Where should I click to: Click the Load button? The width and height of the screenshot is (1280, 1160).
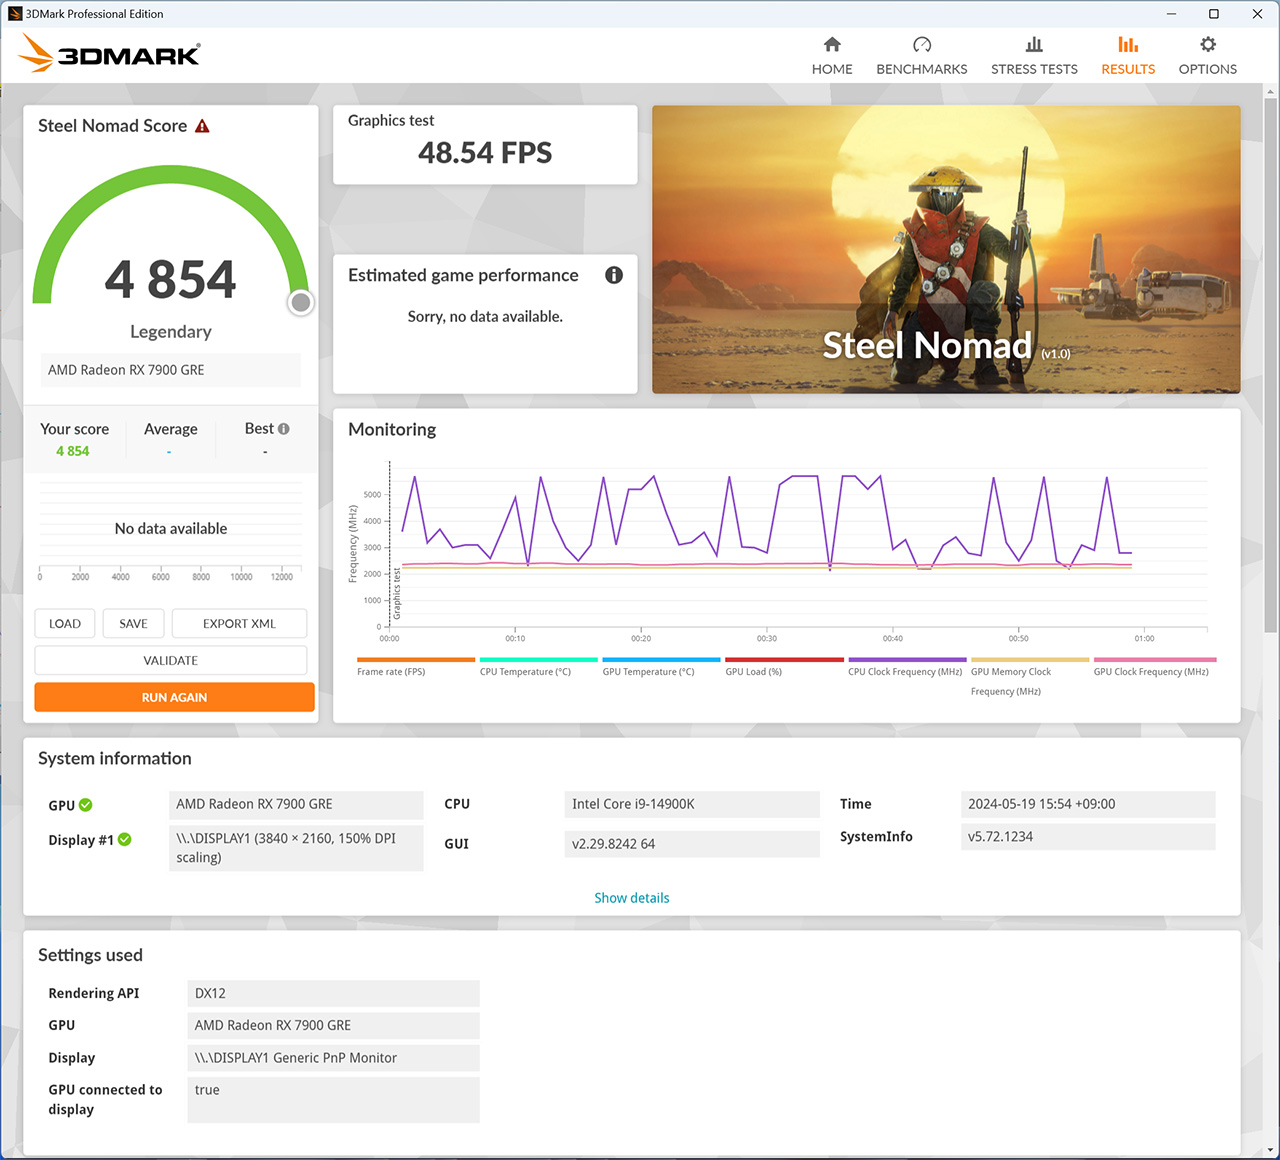65,623
